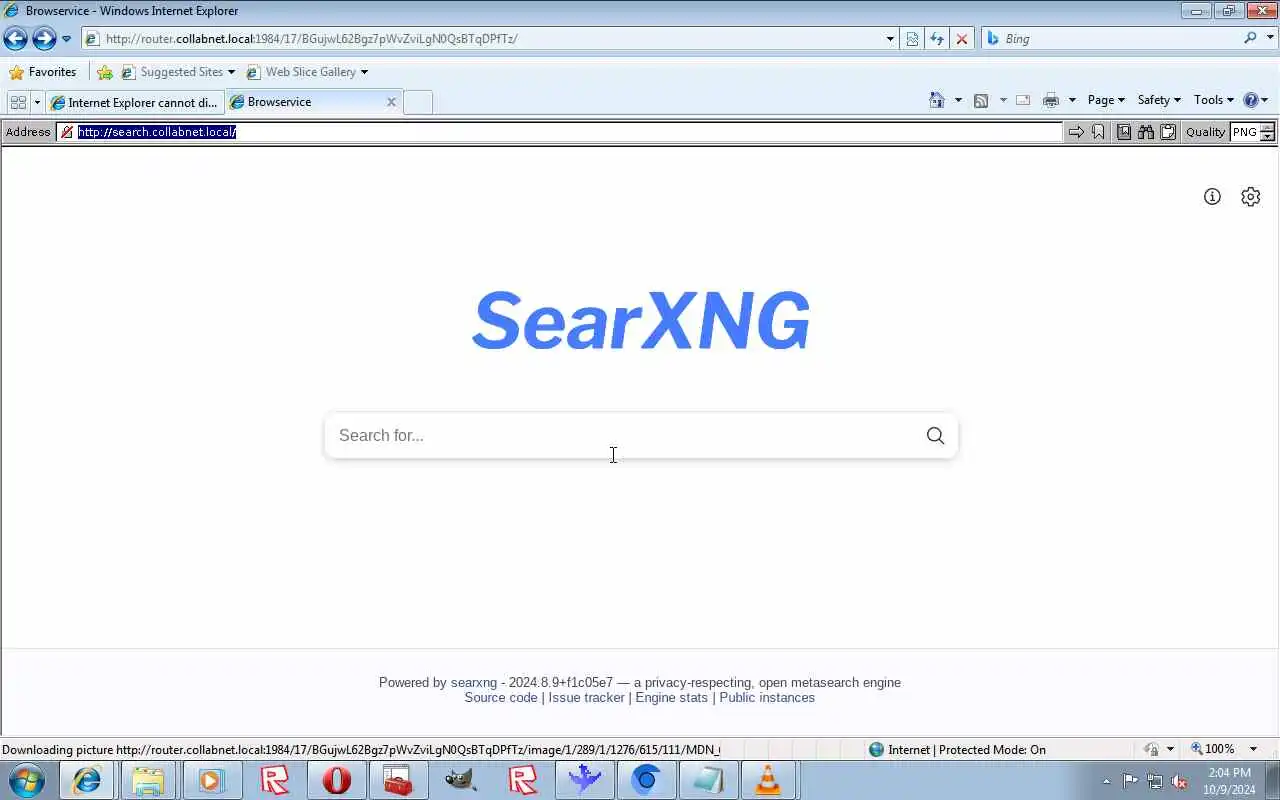Click the Browservice bookmark icon
This screenshot has height=800, width=1280.
(1098, 132)
